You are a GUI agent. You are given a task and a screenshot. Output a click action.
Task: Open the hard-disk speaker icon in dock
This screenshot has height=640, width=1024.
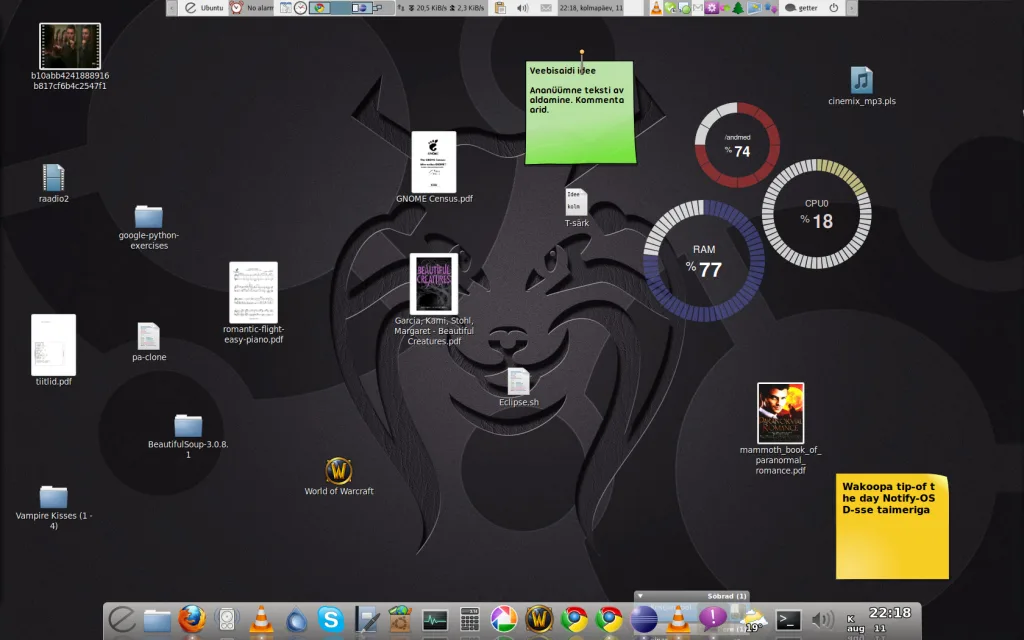[x=227, y=619]
